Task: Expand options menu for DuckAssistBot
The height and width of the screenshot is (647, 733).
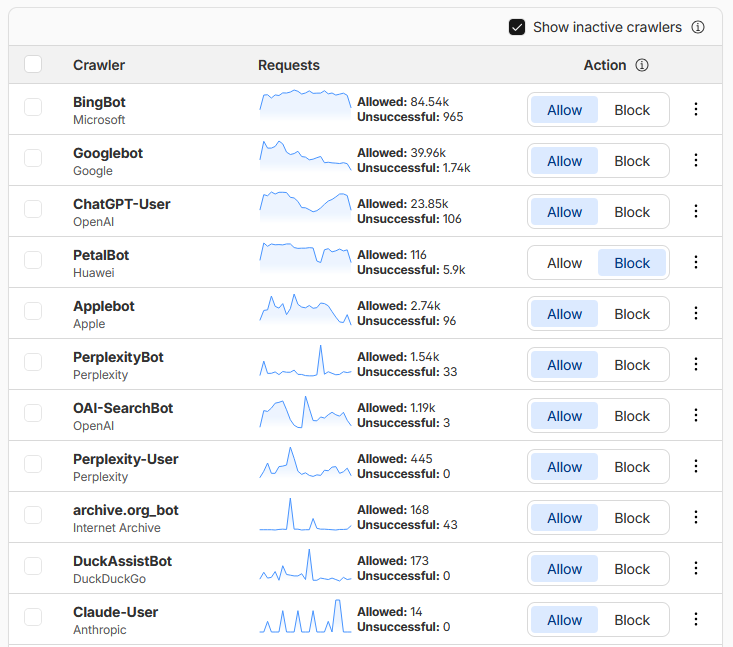Action: pos(696,569)
